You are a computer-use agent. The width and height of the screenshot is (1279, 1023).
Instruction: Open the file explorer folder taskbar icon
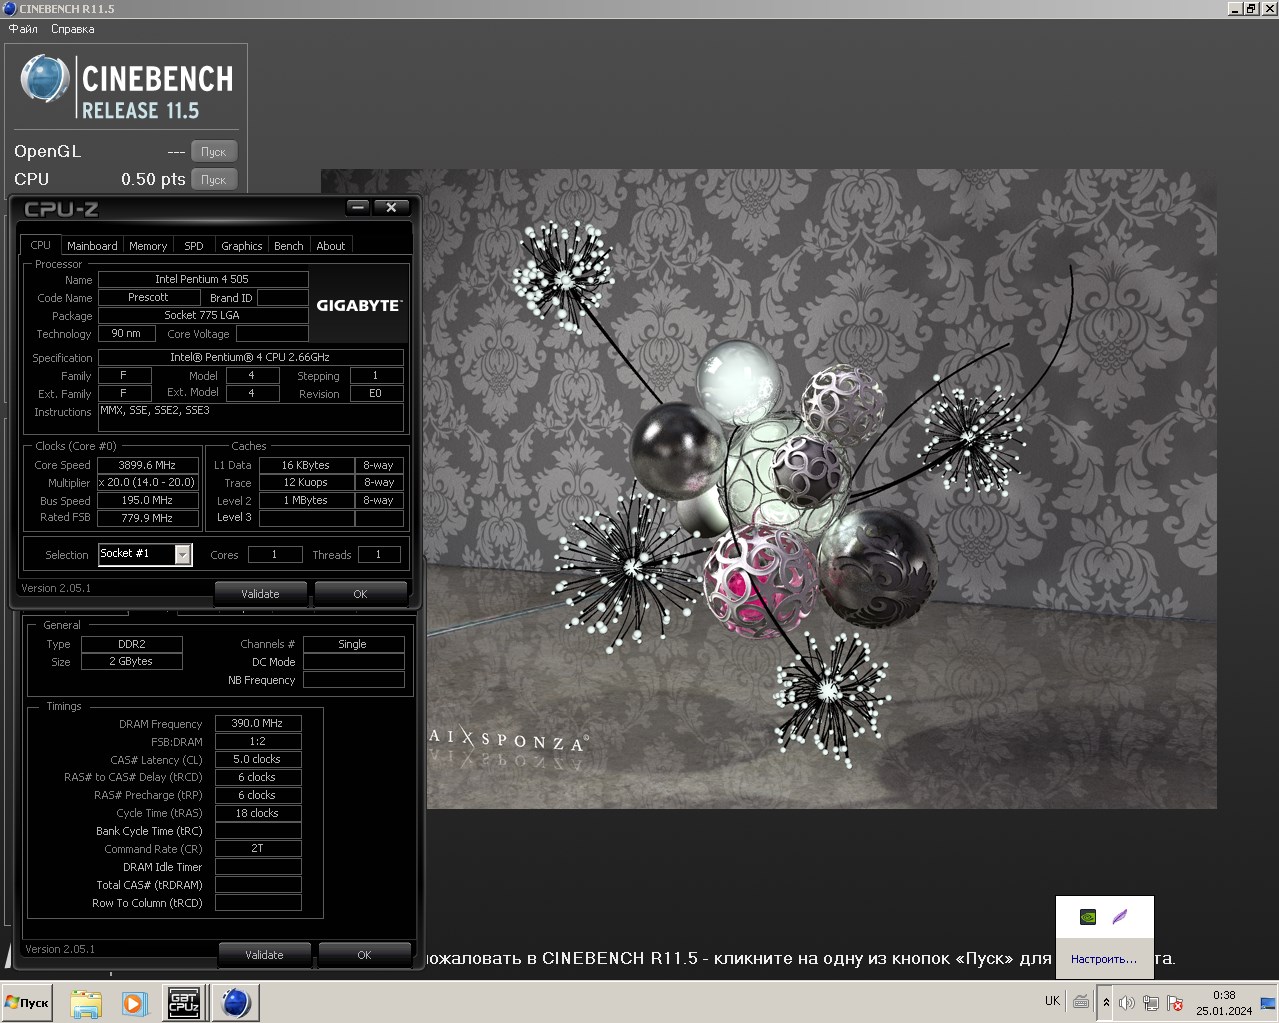86,1002
